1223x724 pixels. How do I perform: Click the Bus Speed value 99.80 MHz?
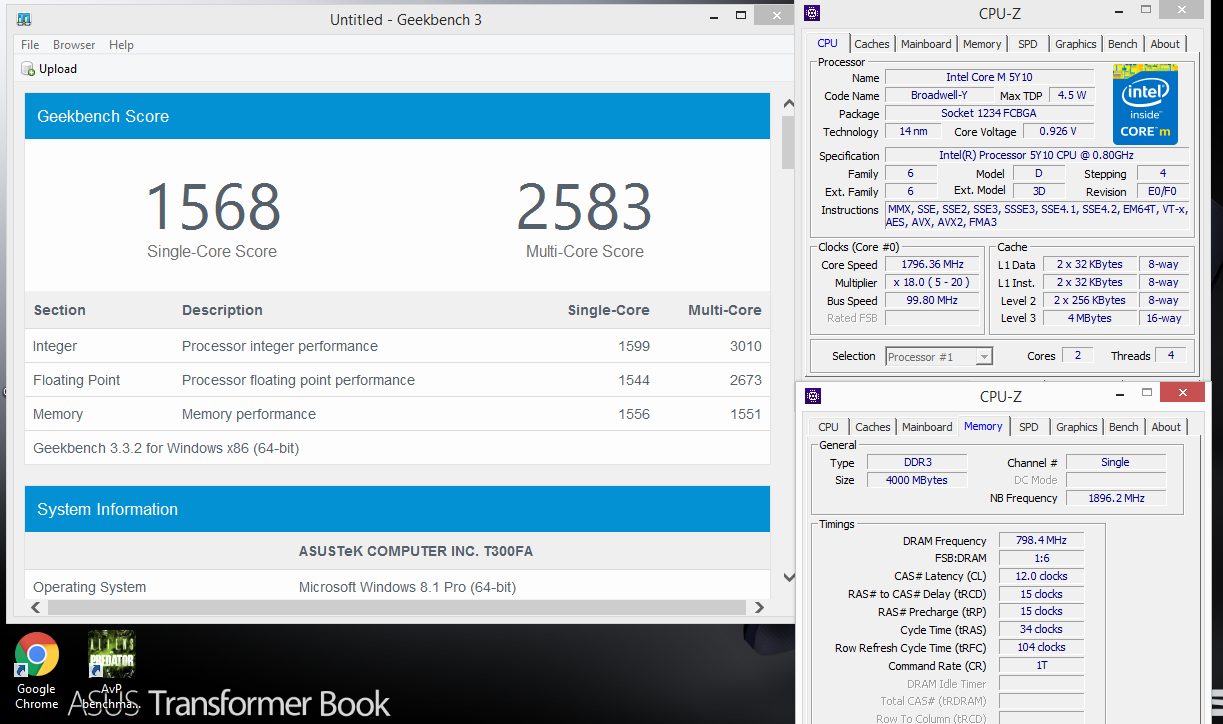pyautogui.click(x=932, y=301)
